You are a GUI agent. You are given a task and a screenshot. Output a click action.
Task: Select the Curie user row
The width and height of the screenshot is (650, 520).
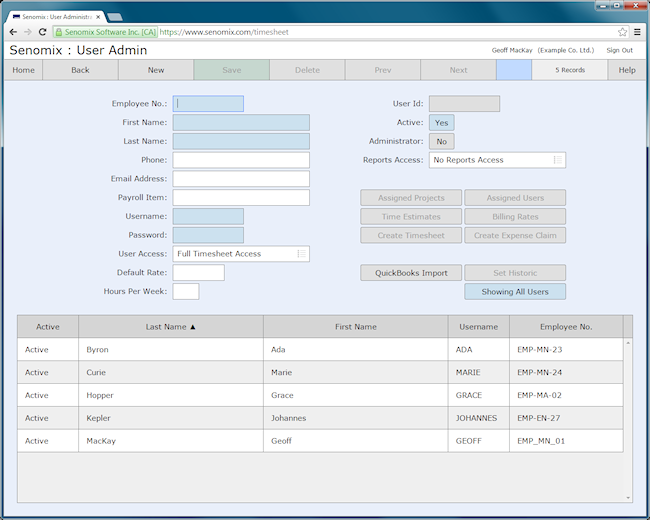coord(320,372)
